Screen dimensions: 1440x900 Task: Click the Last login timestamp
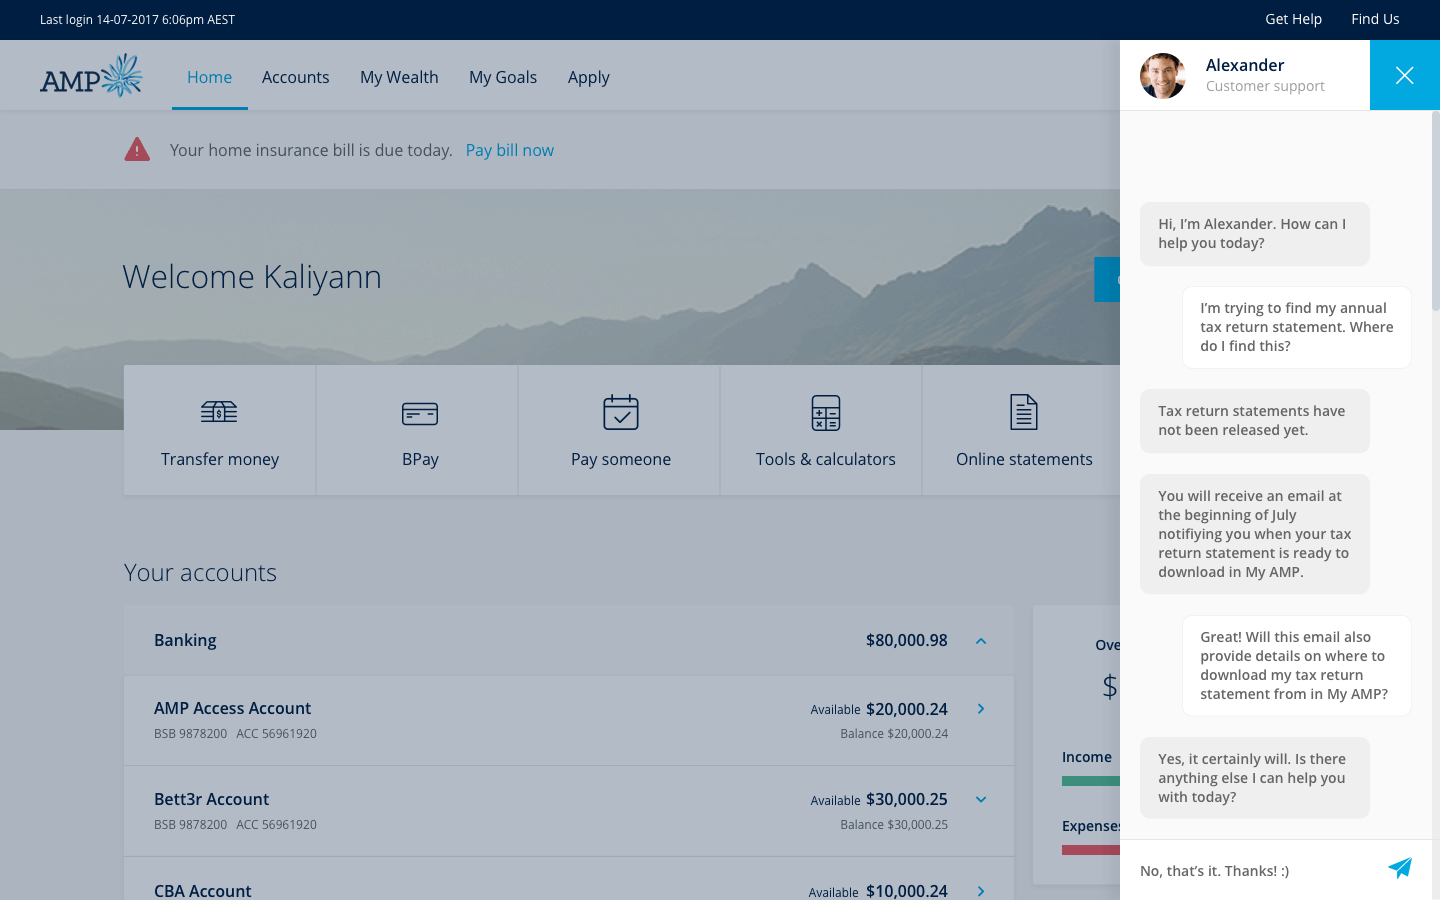pyautogui.click(x=137, y=19)
